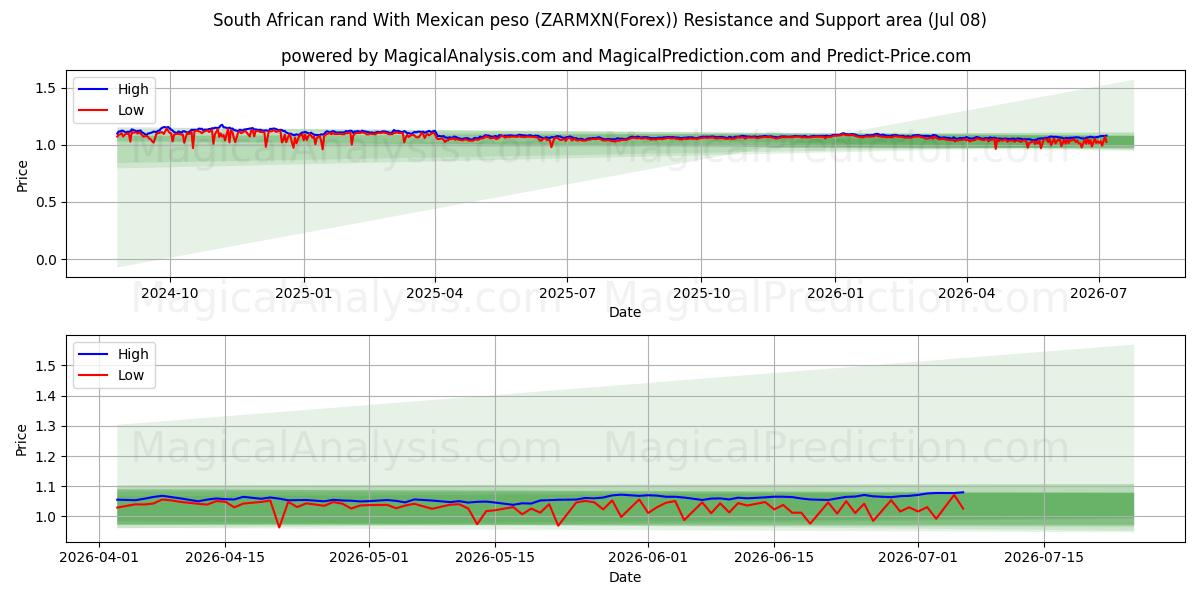This screenshot has width=1200, height=600.
Task: Click the 2026-07-15 x-axis label
Action: click(x=1044, y=558)
